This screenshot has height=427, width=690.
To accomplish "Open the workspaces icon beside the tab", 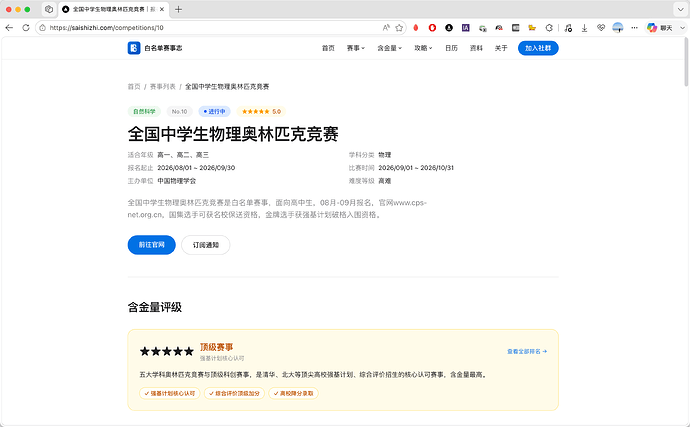I will 49,9.
